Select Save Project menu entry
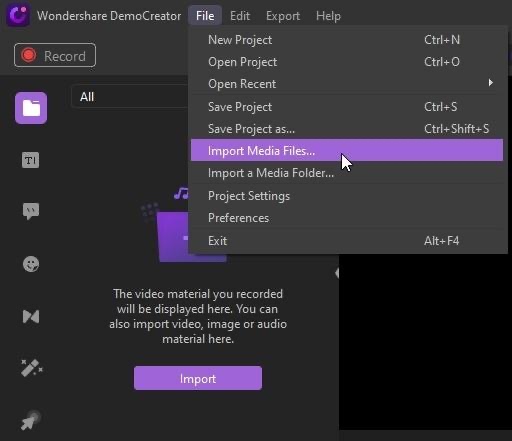The width and height of the screenshot is (512, 441). (x=347, y=107)
